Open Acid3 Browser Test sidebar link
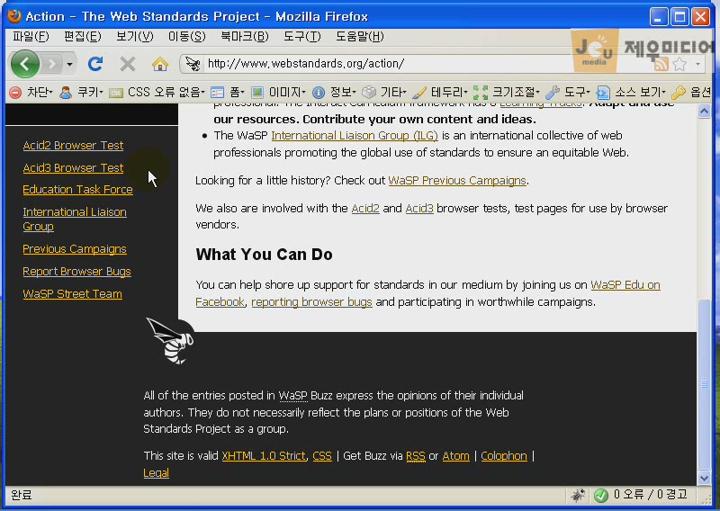720x511 pixels. [73, 168]
